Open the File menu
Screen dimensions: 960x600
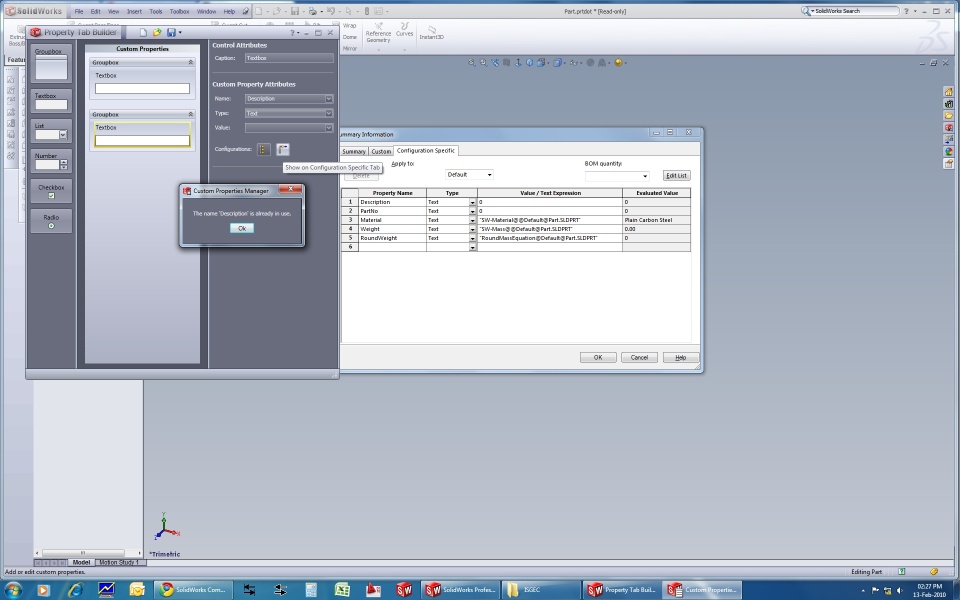tap(79, 11)
